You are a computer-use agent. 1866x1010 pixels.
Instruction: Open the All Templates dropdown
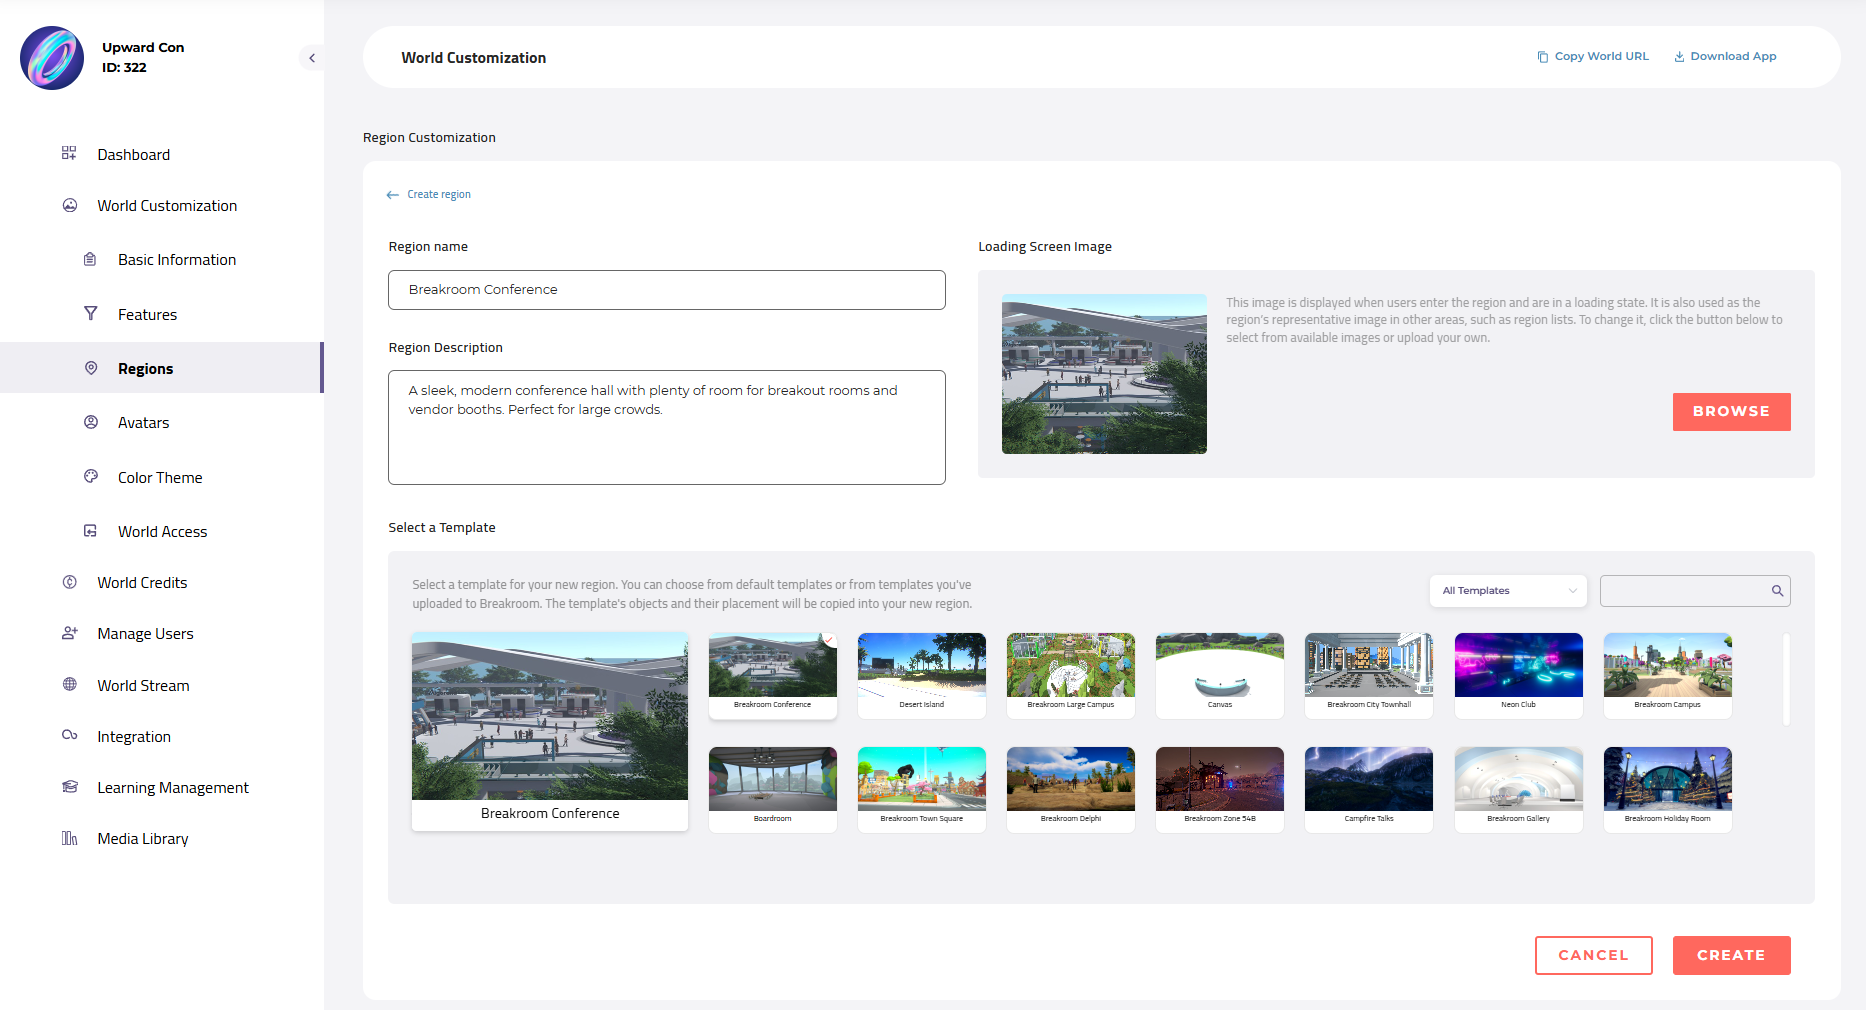pos(1508,591)
